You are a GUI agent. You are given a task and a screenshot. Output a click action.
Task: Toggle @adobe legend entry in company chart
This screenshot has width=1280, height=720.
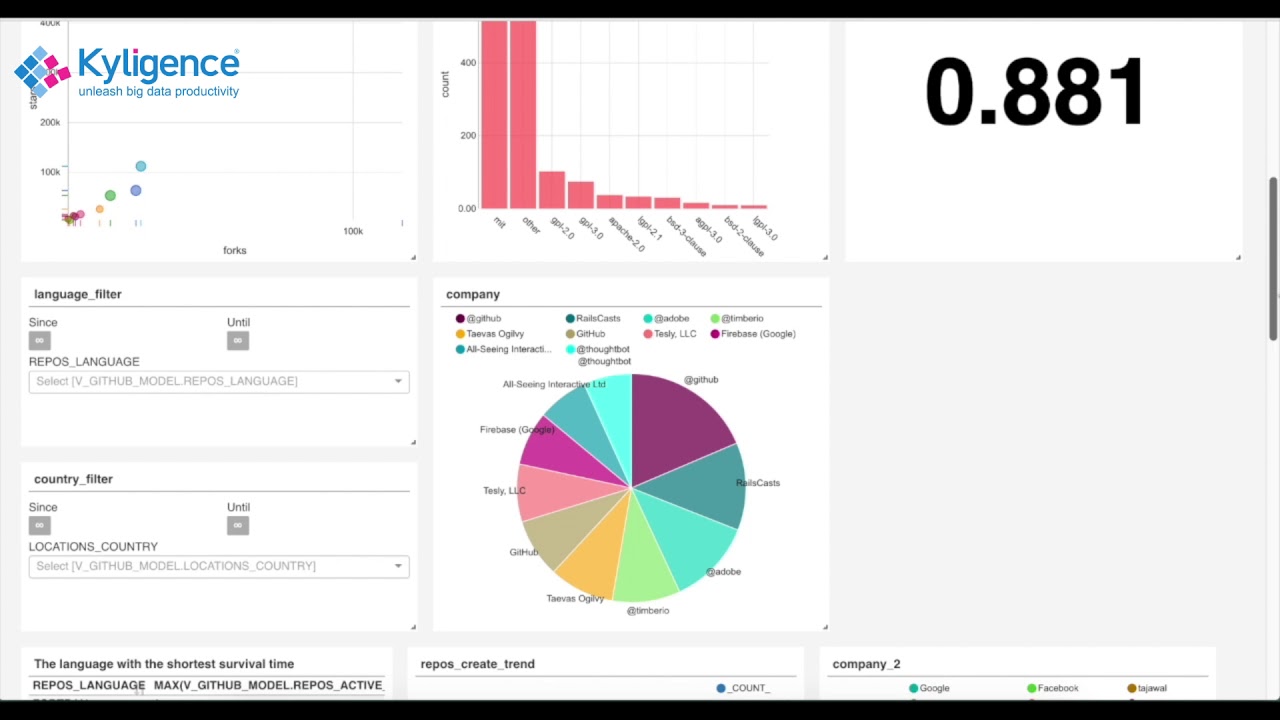click(x=666, y=318)
